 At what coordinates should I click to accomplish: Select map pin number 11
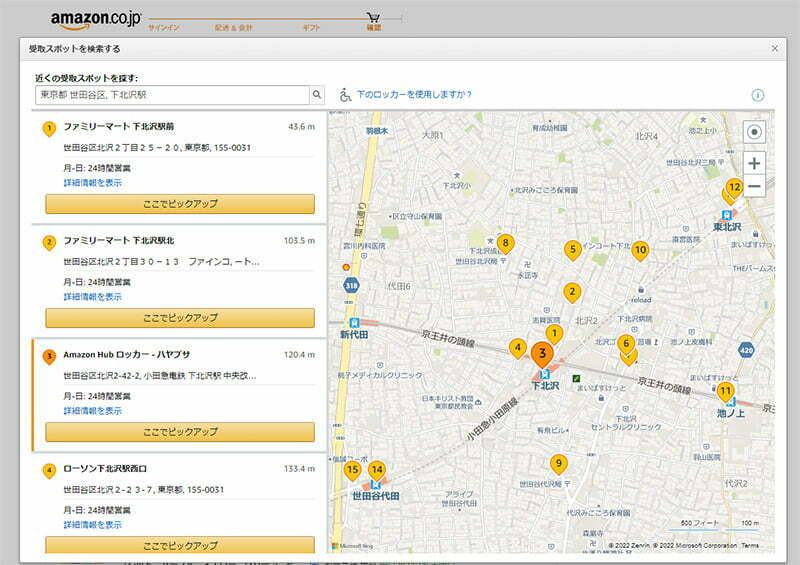click(725, 392)
